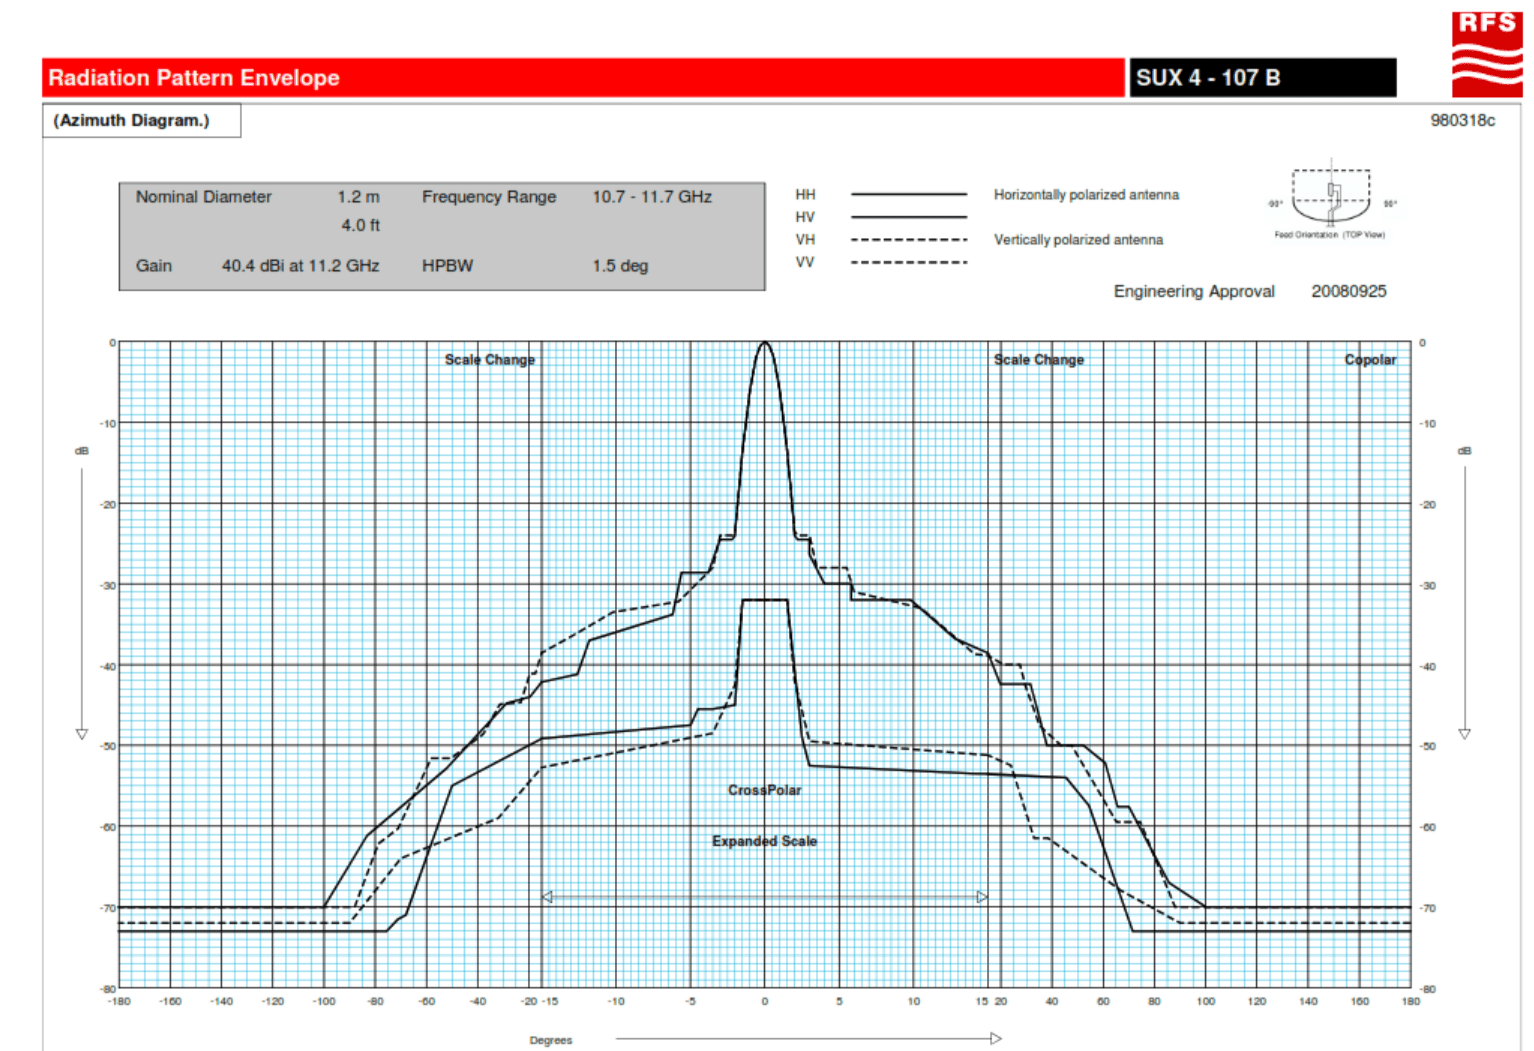Click the VH legend label
The height and width of the screenshot is (1051, 1534).
(x=805, y=239)
